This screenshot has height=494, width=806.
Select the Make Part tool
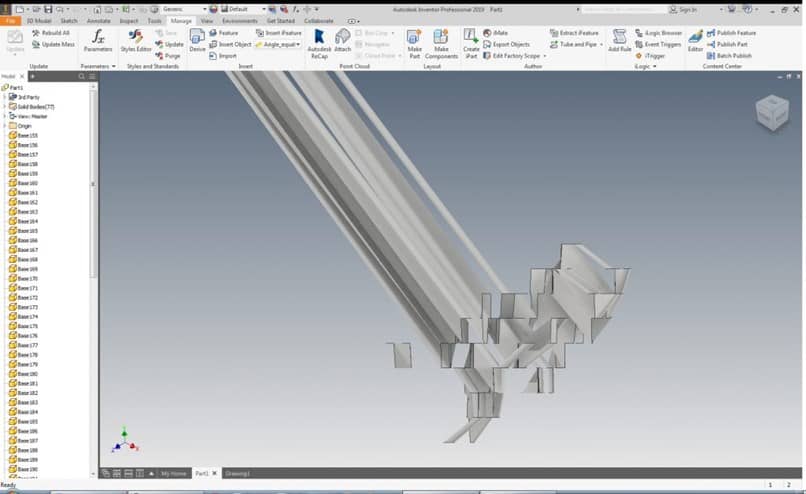point(414,40)
